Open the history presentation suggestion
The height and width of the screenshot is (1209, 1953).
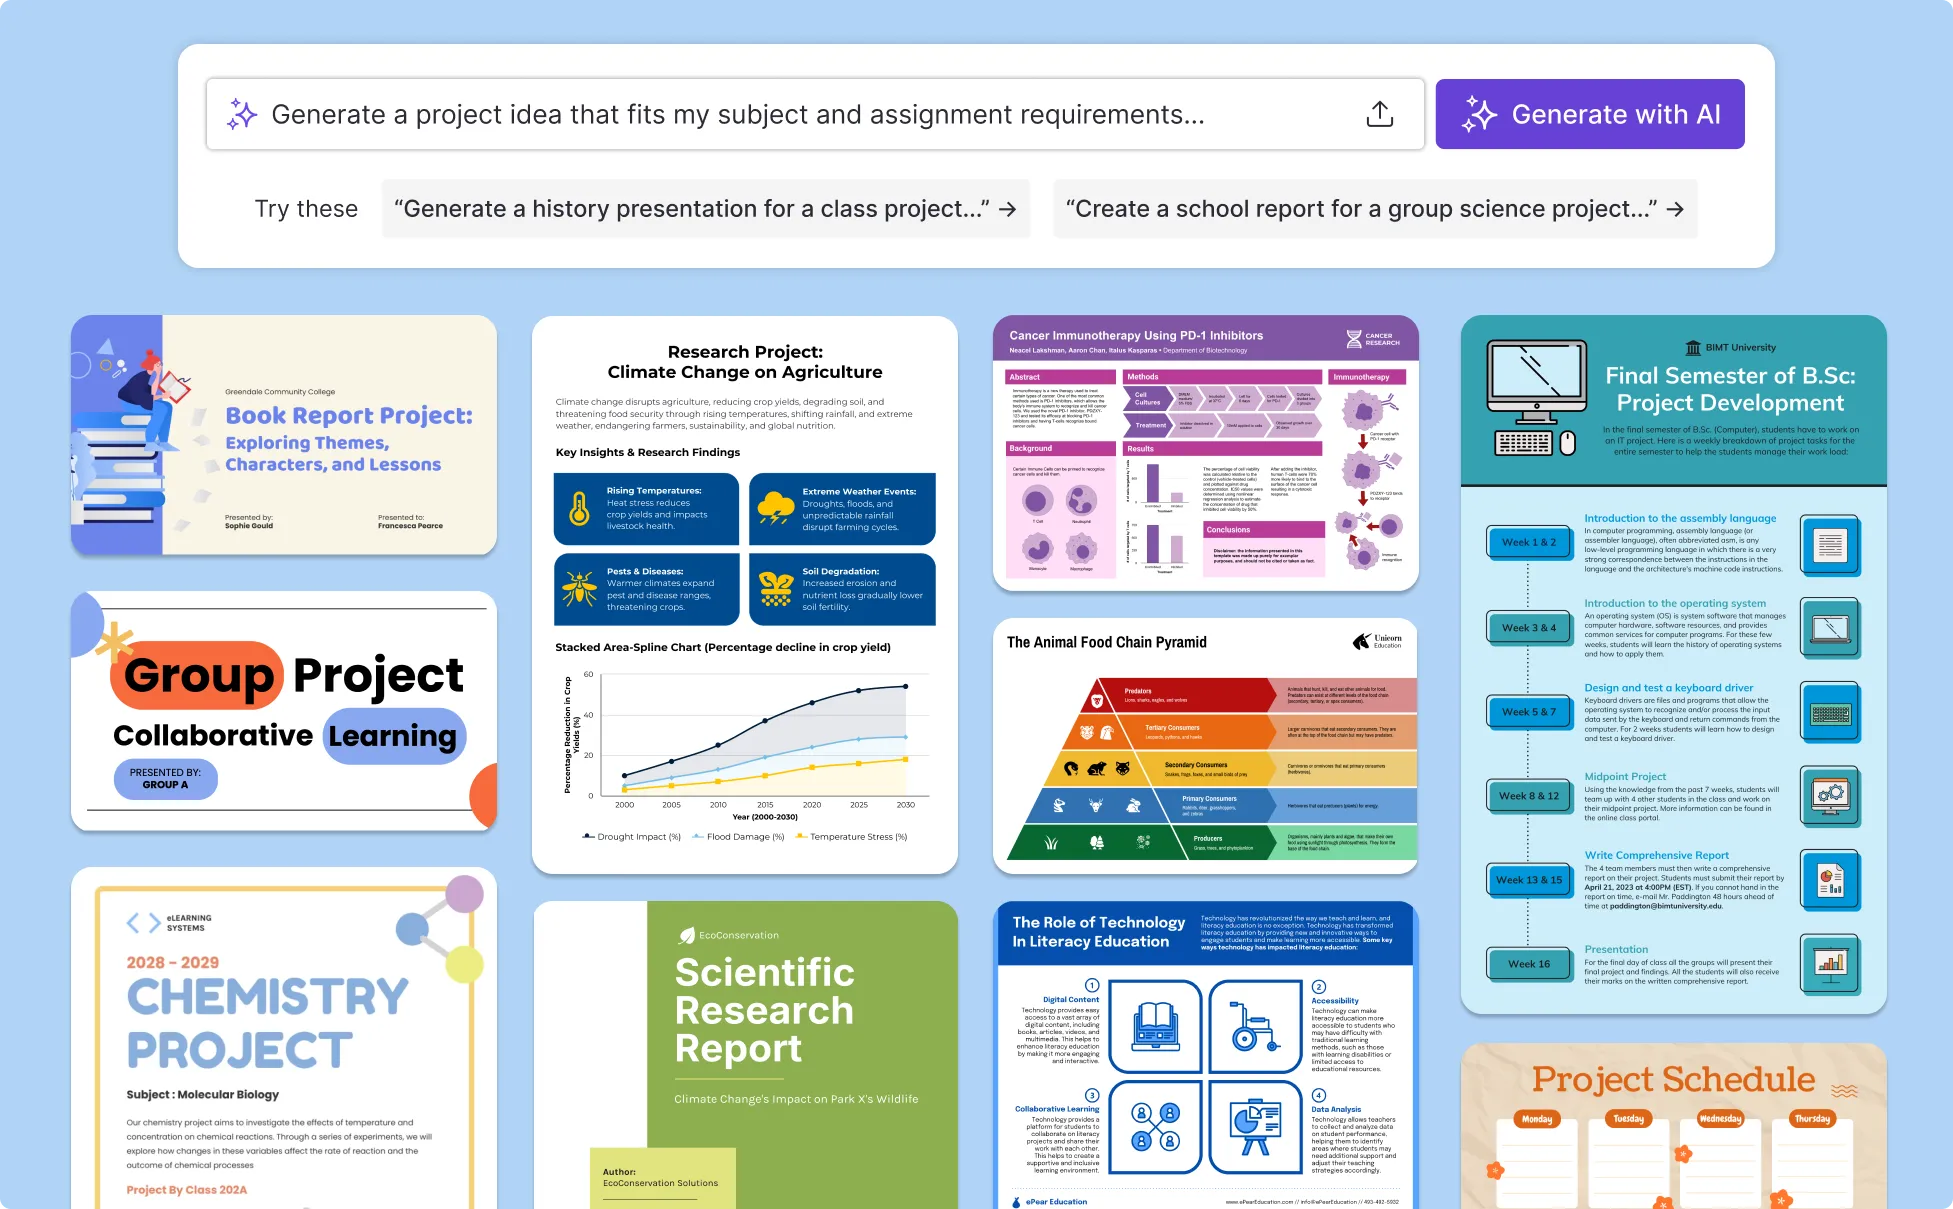706,209
